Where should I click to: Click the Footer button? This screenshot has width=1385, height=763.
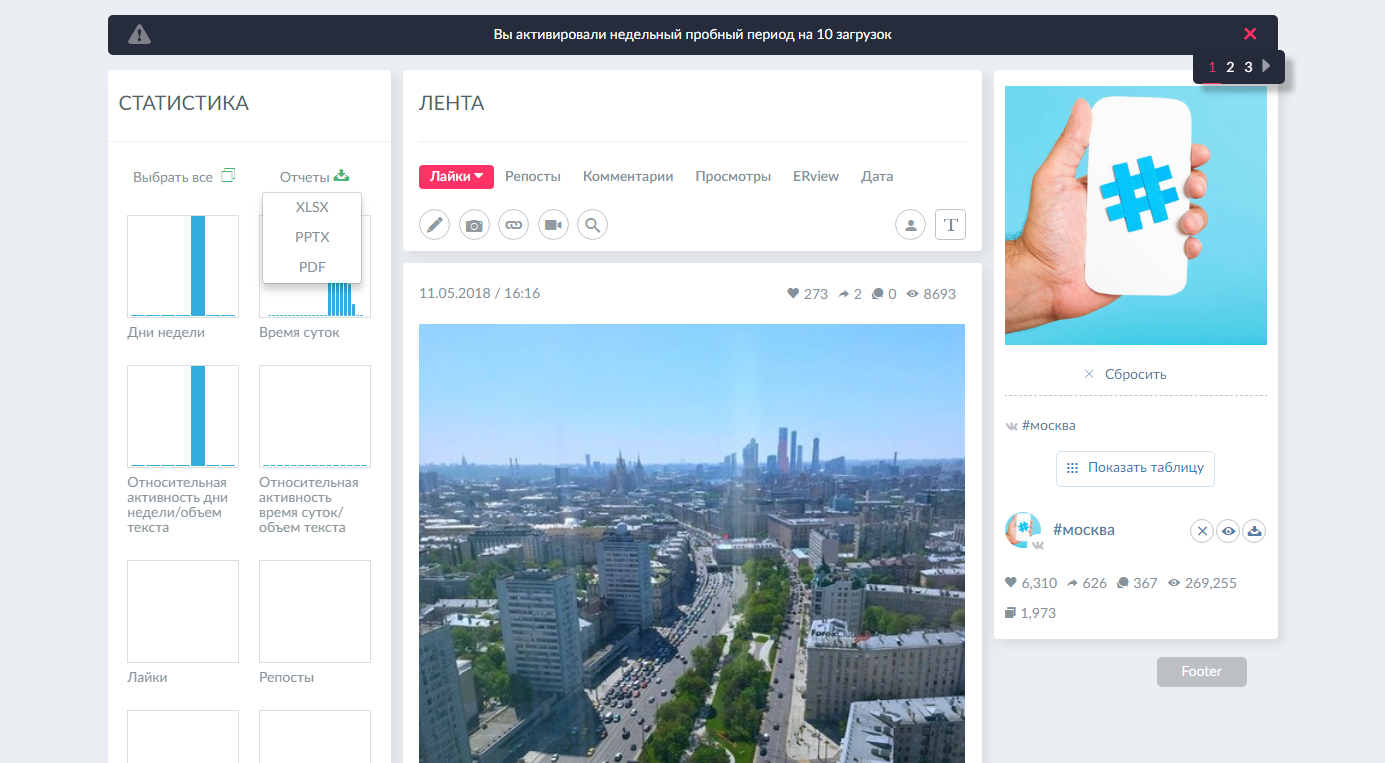tap(1202, 672)
